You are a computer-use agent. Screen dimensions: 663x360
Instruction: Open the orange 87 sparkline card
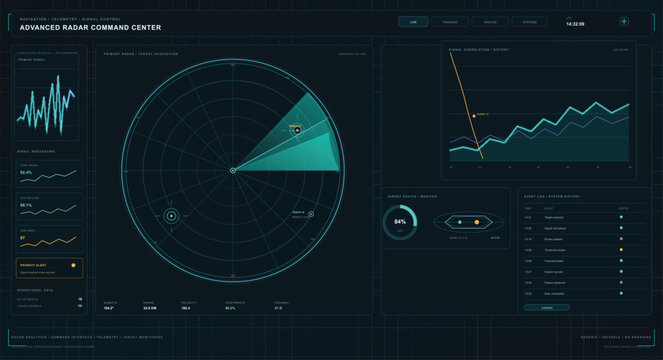coord(49,239)
